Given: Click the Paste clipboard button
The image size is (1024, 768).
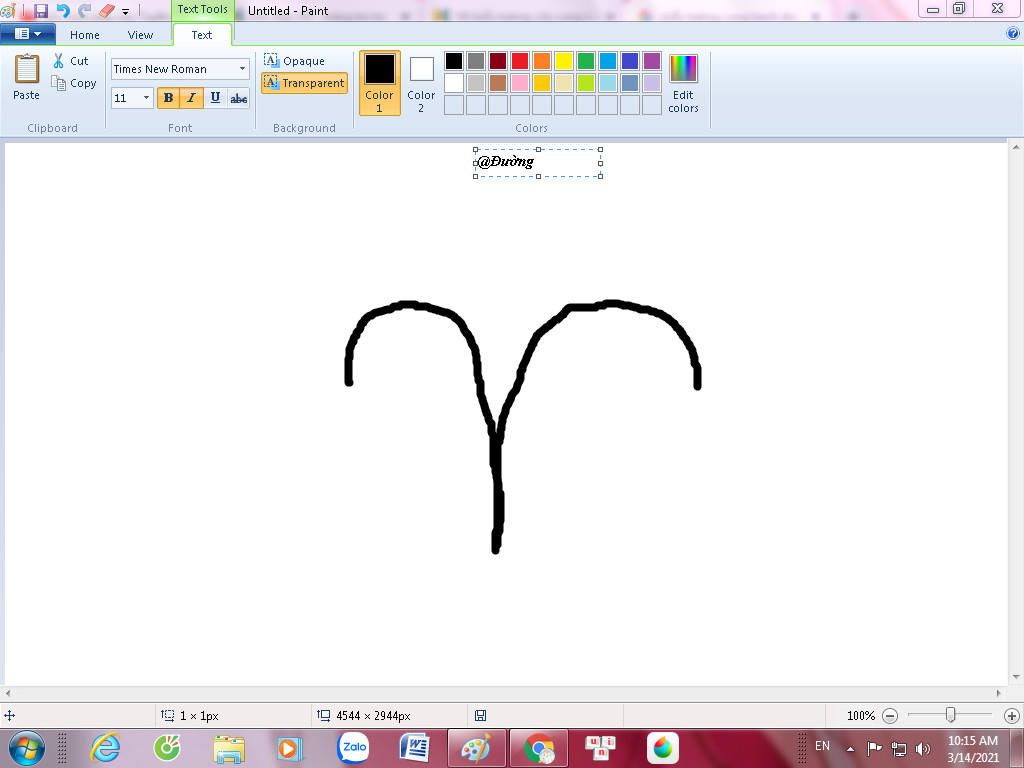Looking at the screenshot, I should pyautogui.click(x=27, y=77).
